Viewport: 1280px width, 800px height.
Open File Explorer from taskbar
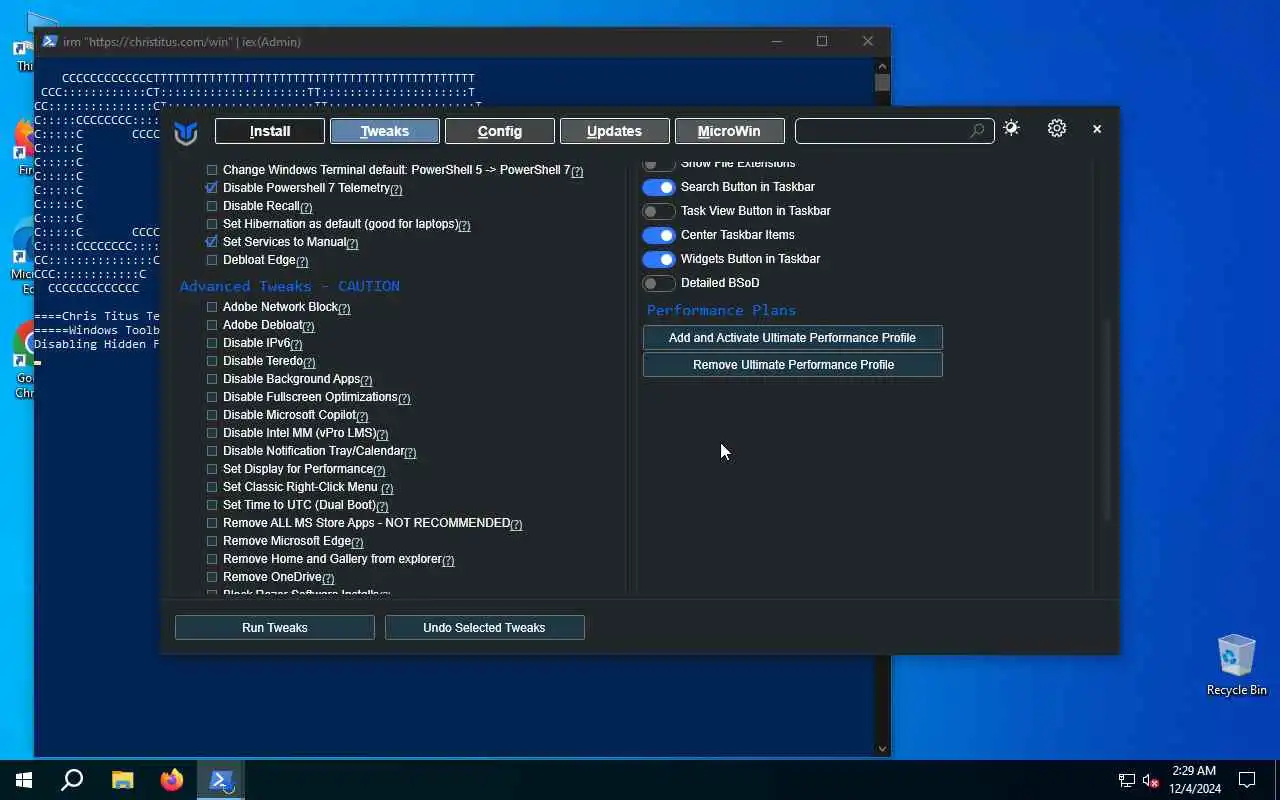pyautogui.click(x=122, y=780)
